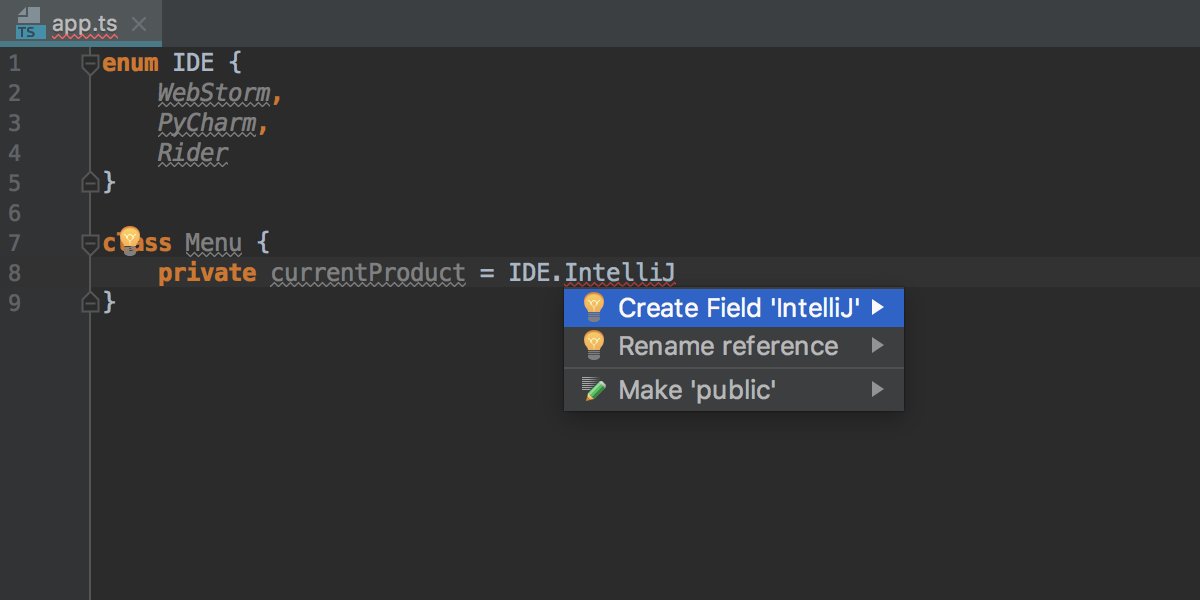
Task: Click the Rider enum member
Action: click(x=193, y=154)
